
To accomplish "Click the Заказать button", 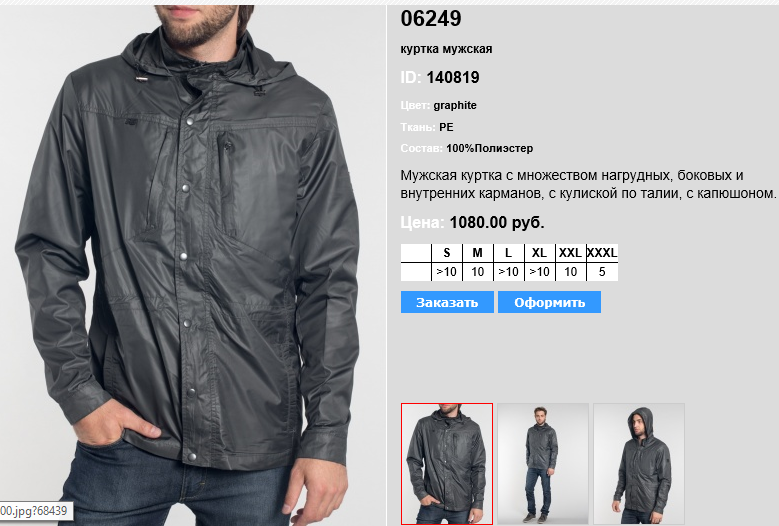I will pos(447,302).
